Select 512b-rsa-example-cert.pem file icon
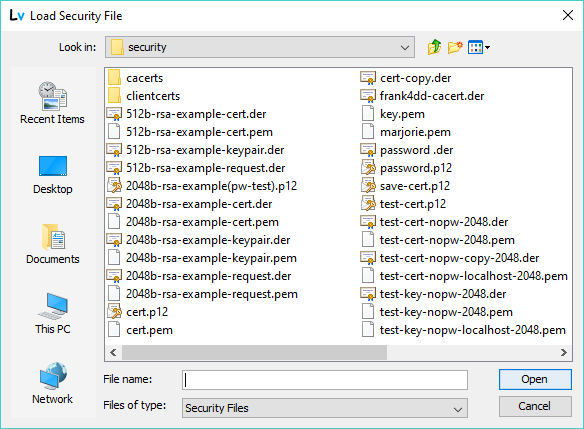 point(114,132)
